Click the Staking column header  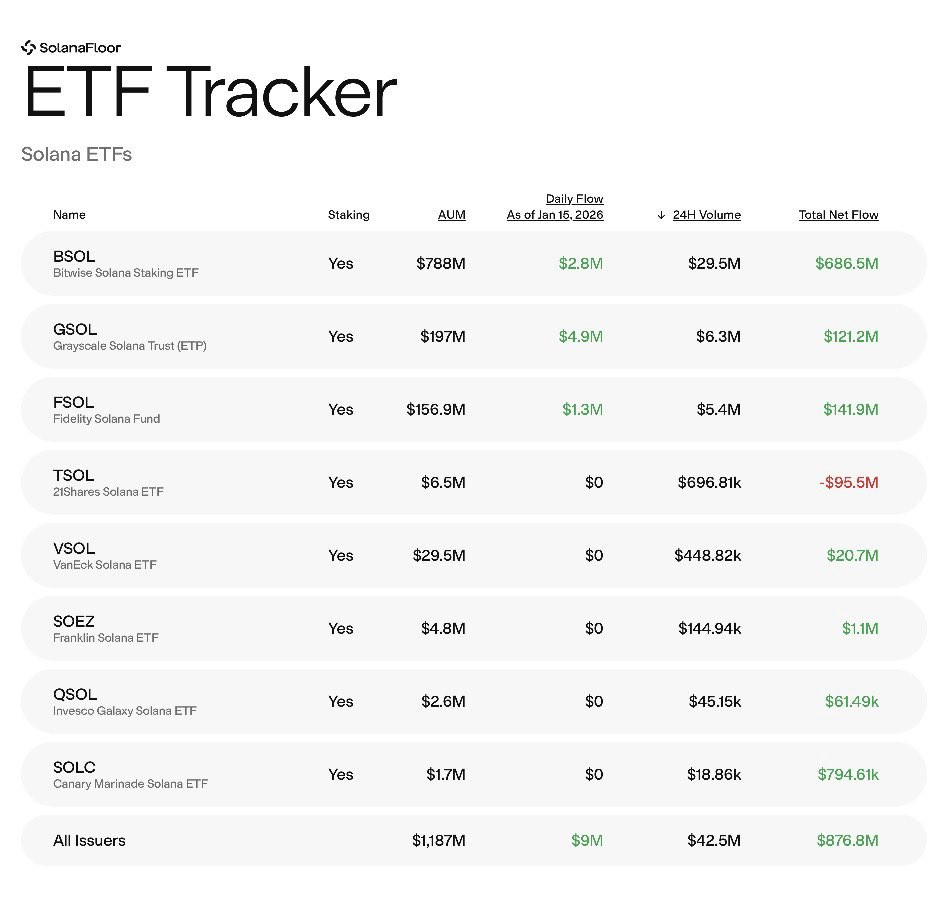pos(348,214)
